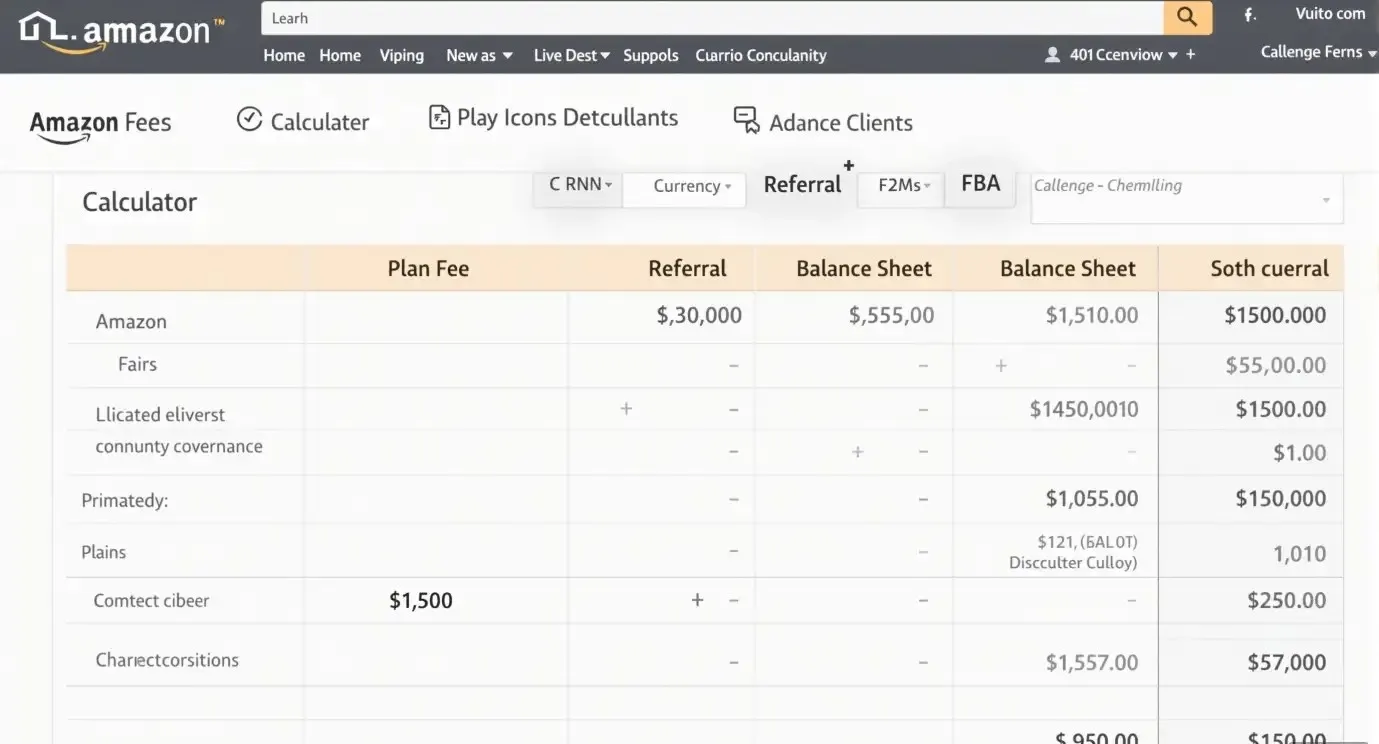This screenshot has width=1379, height=744.
Task: Click the search field containing Learh
Action: 713,18
